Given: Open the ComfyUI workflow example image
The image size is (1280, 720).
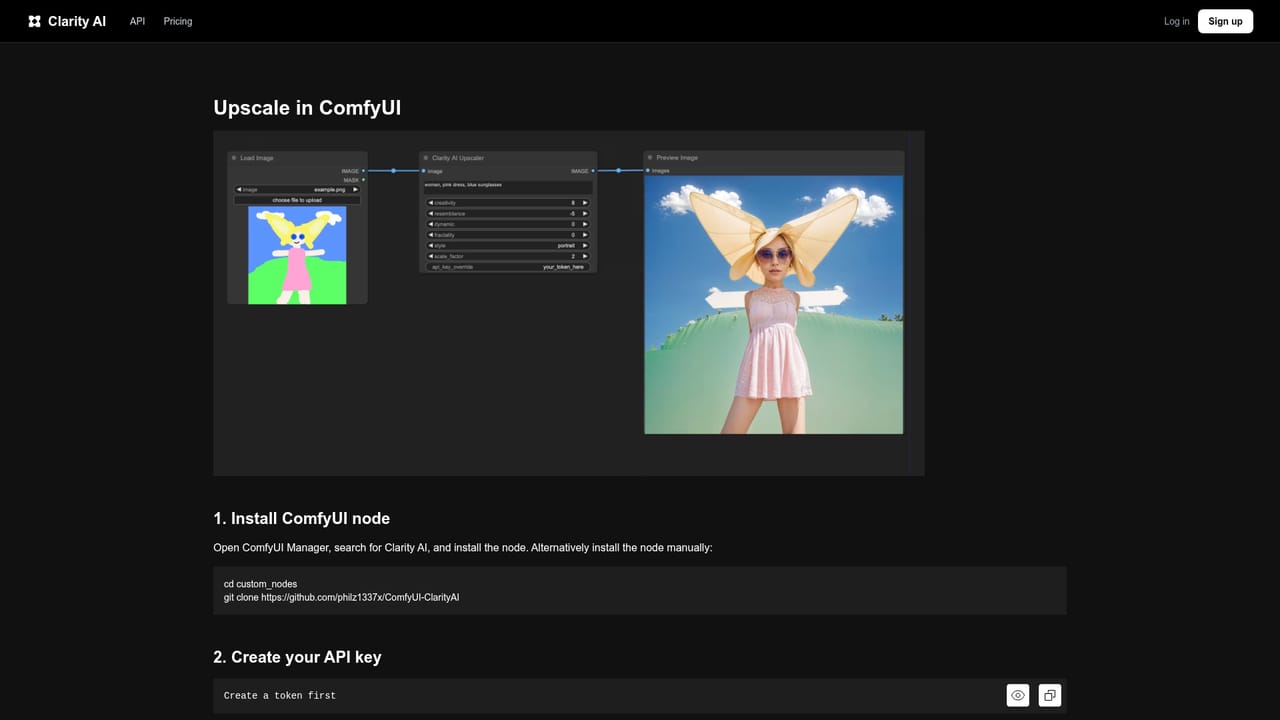Looking at the screenshot, I should coord(569,303).
